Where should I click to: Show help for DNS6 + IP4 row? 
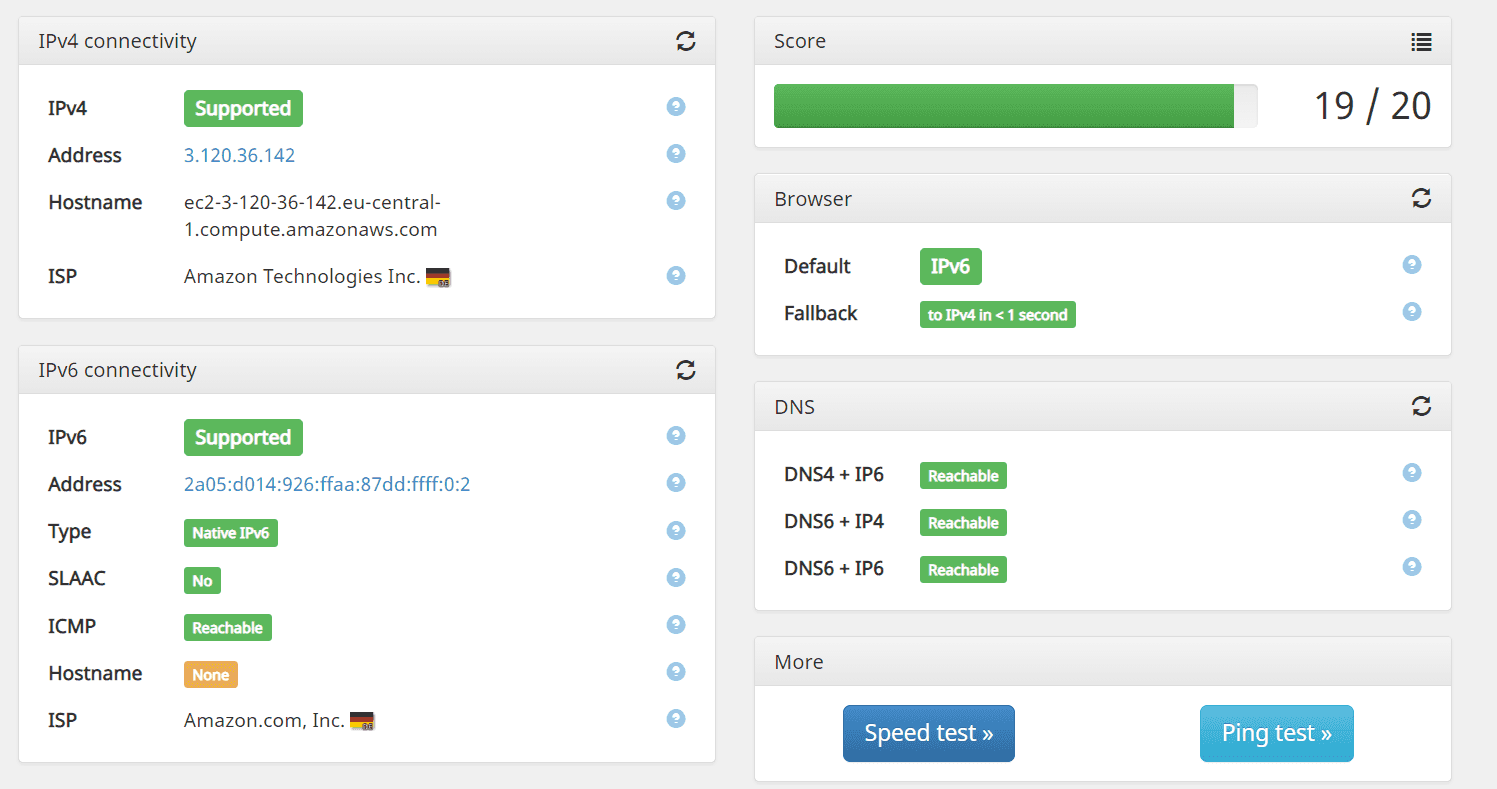click(1411, 520)
